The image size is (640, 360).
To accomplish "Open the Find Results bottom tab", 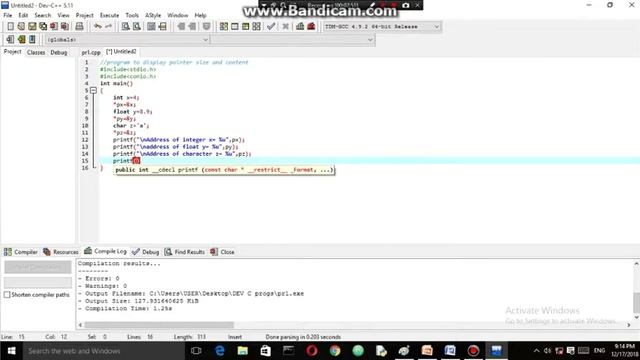I will (184, 252).
